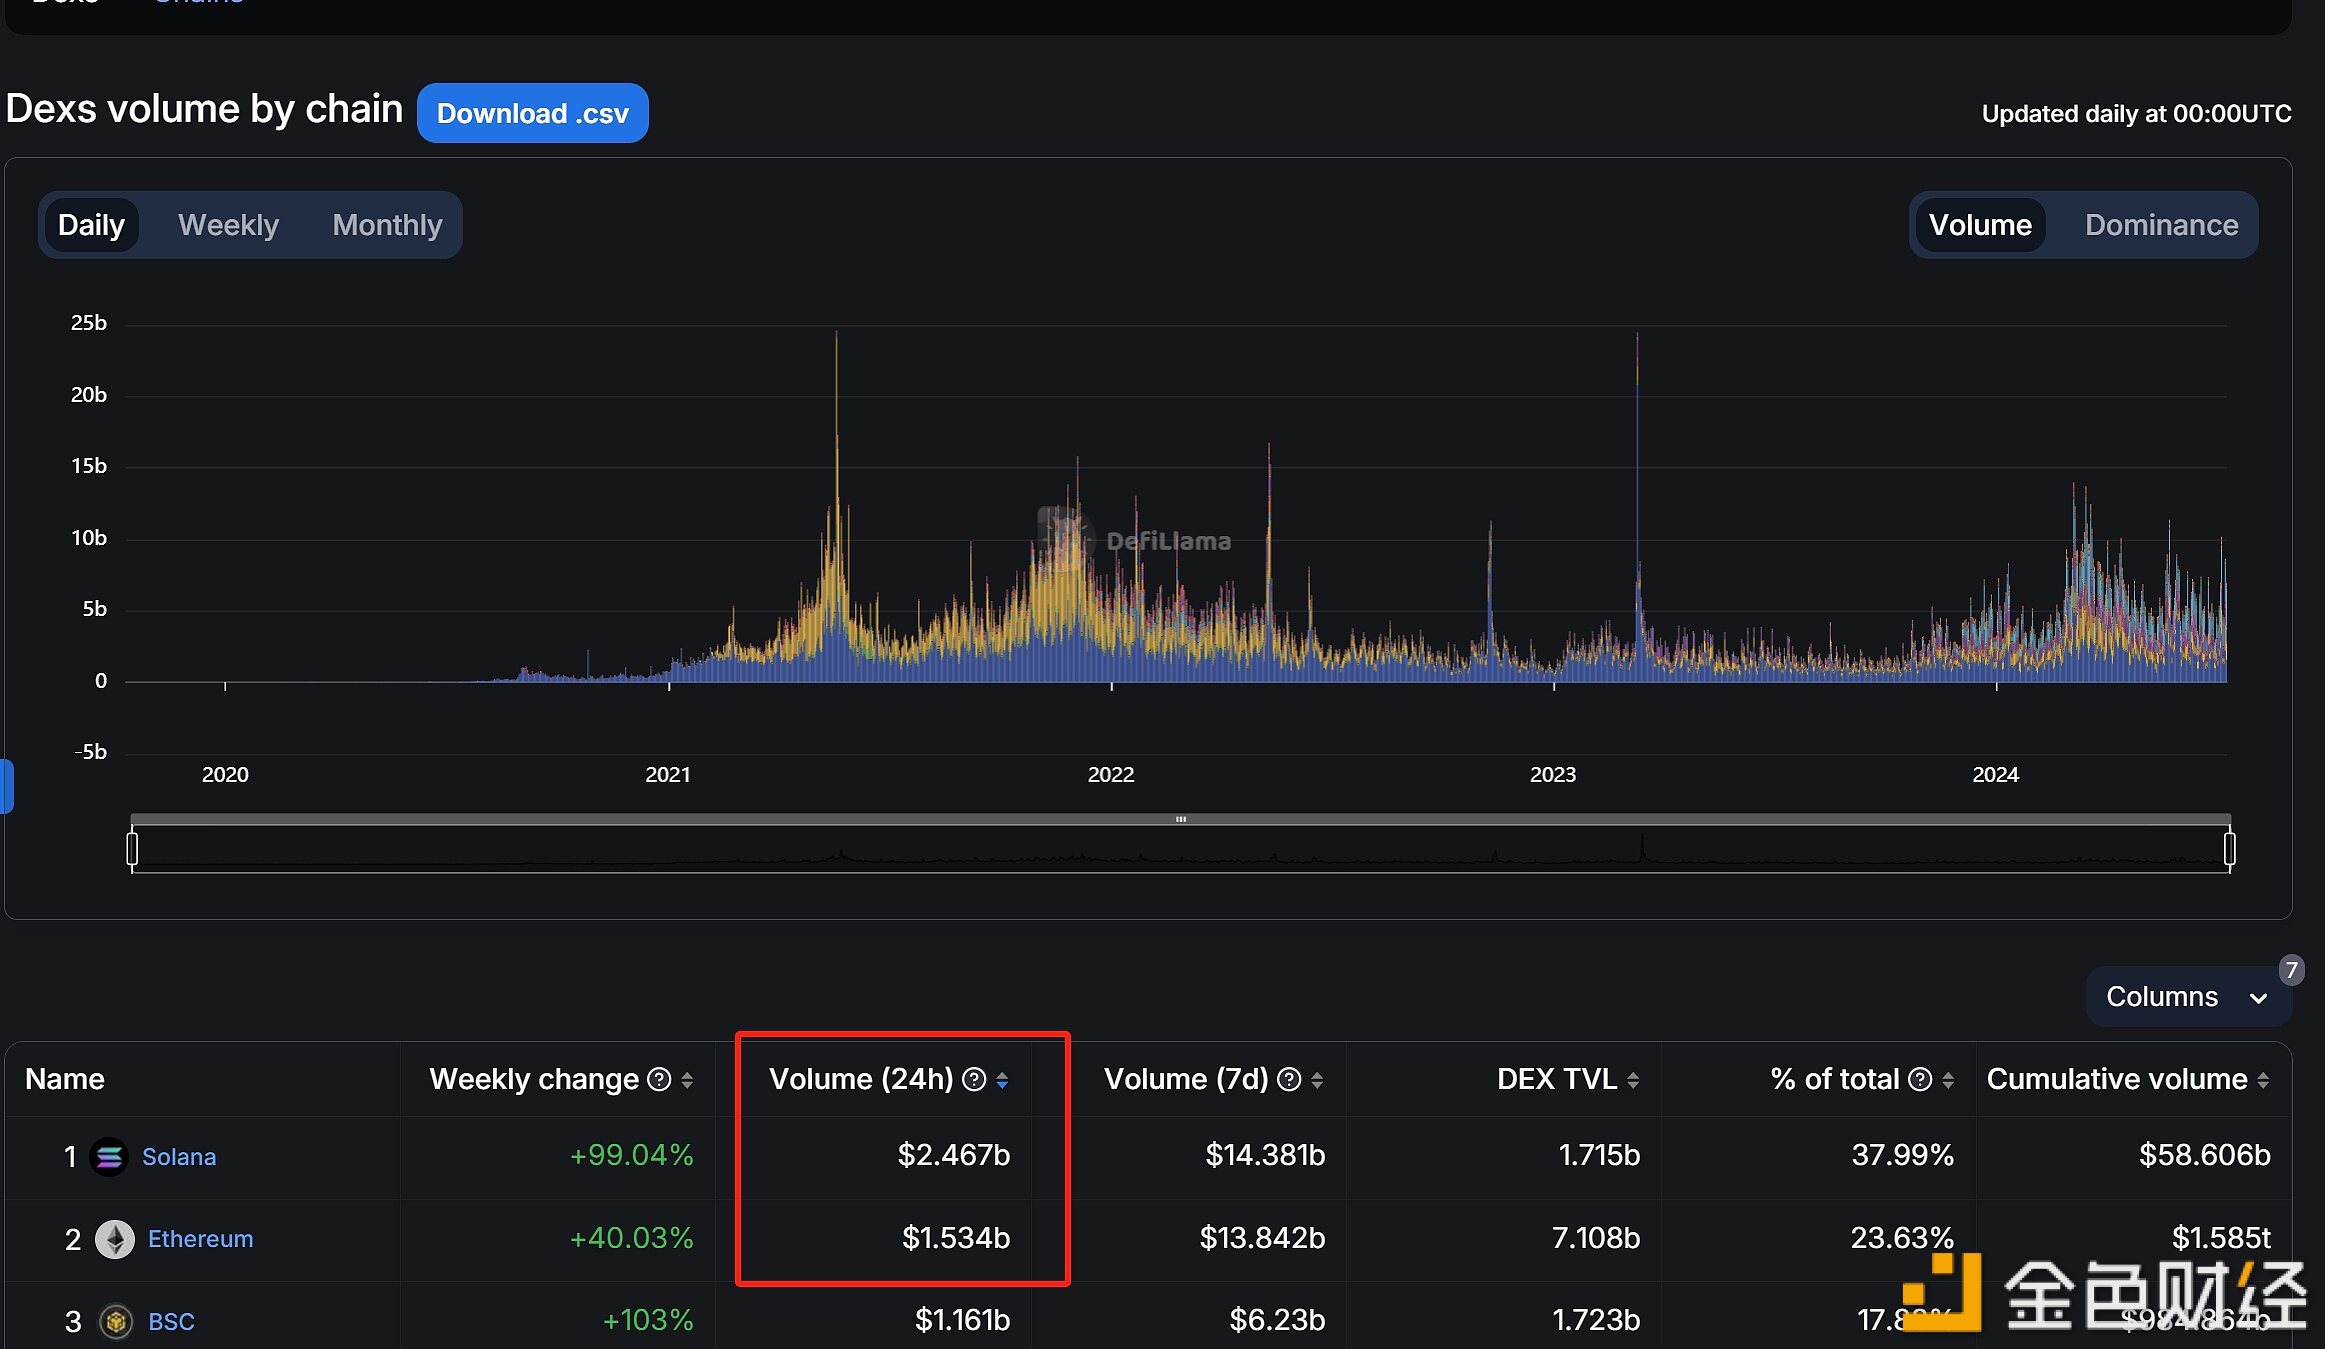Viewport: 2325px width, 1349px height.
Task: Open the Columns dropdown
Action: [x=2187, y=997]
